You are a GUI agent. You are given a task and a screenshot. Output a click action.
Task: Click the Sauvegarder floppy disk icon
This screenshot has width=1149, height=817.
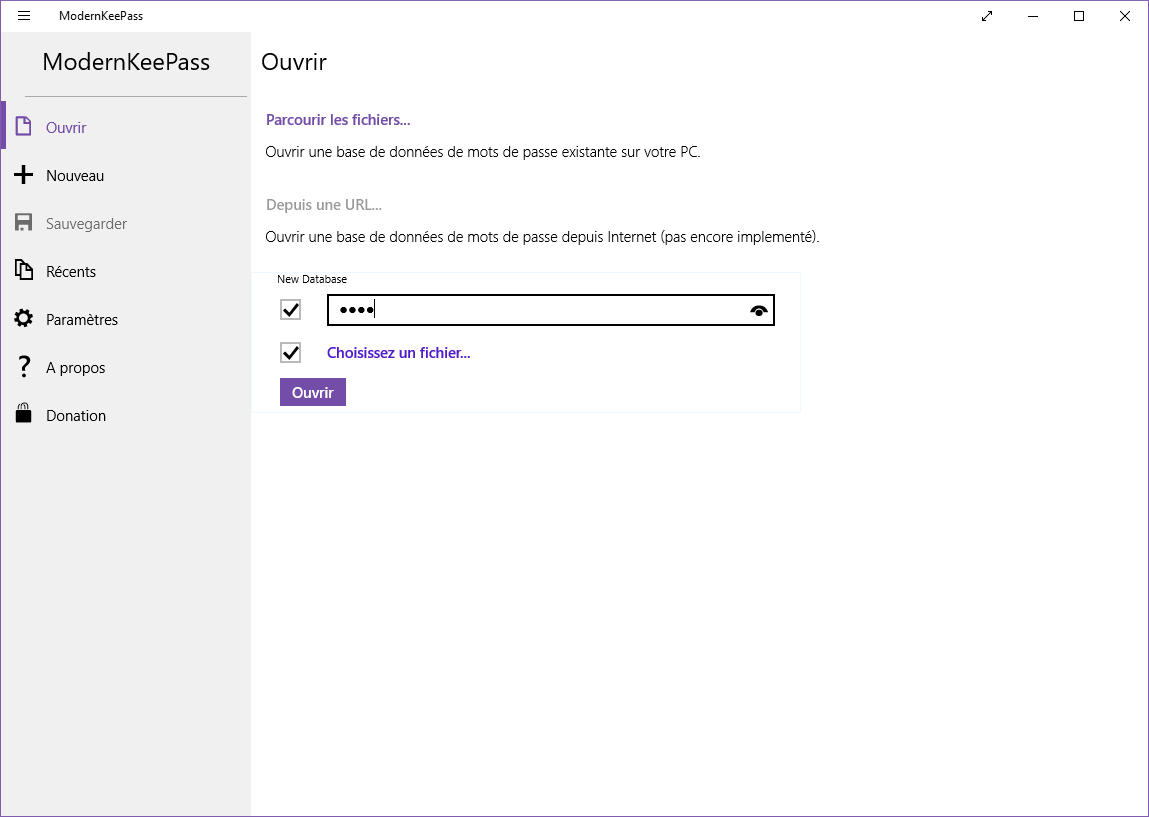(24, 224)
